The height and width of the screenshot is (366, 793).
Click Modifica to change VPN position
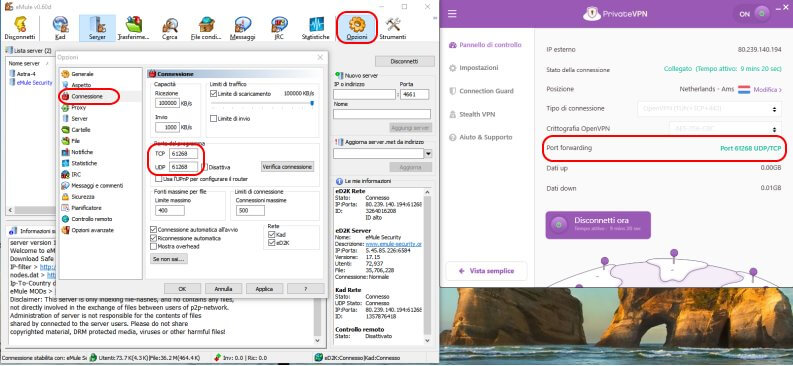(x=767, y=89)
